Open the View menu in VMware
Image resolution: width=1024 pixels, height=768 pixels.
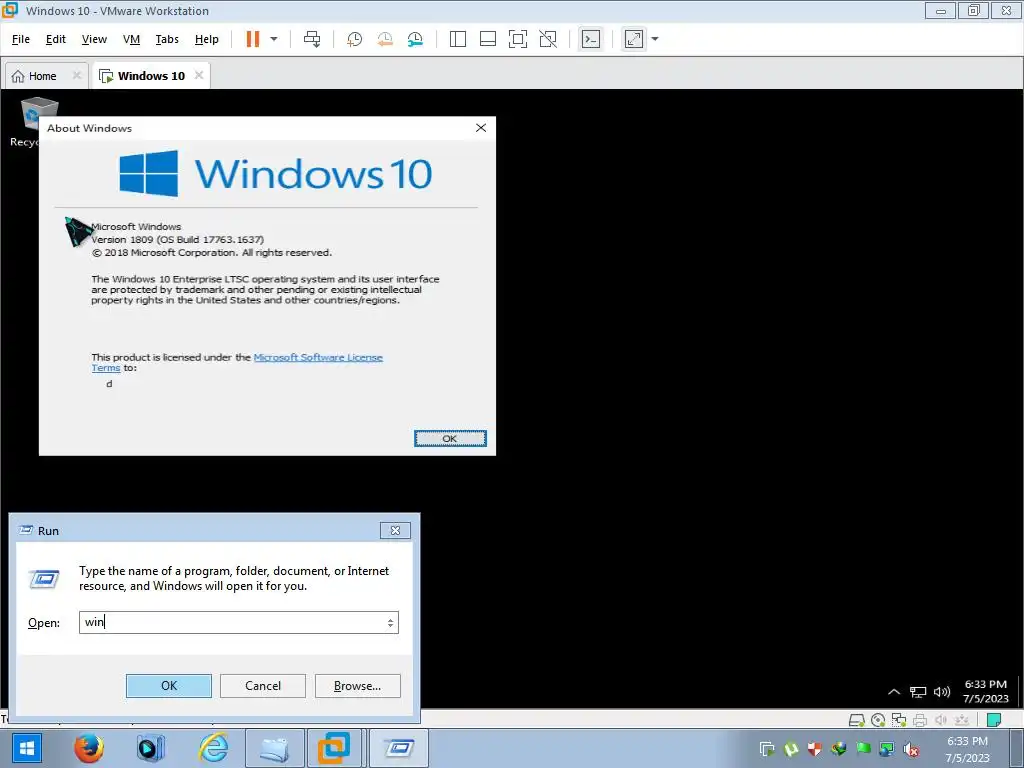pyautogui.click(x=94, y=39)
